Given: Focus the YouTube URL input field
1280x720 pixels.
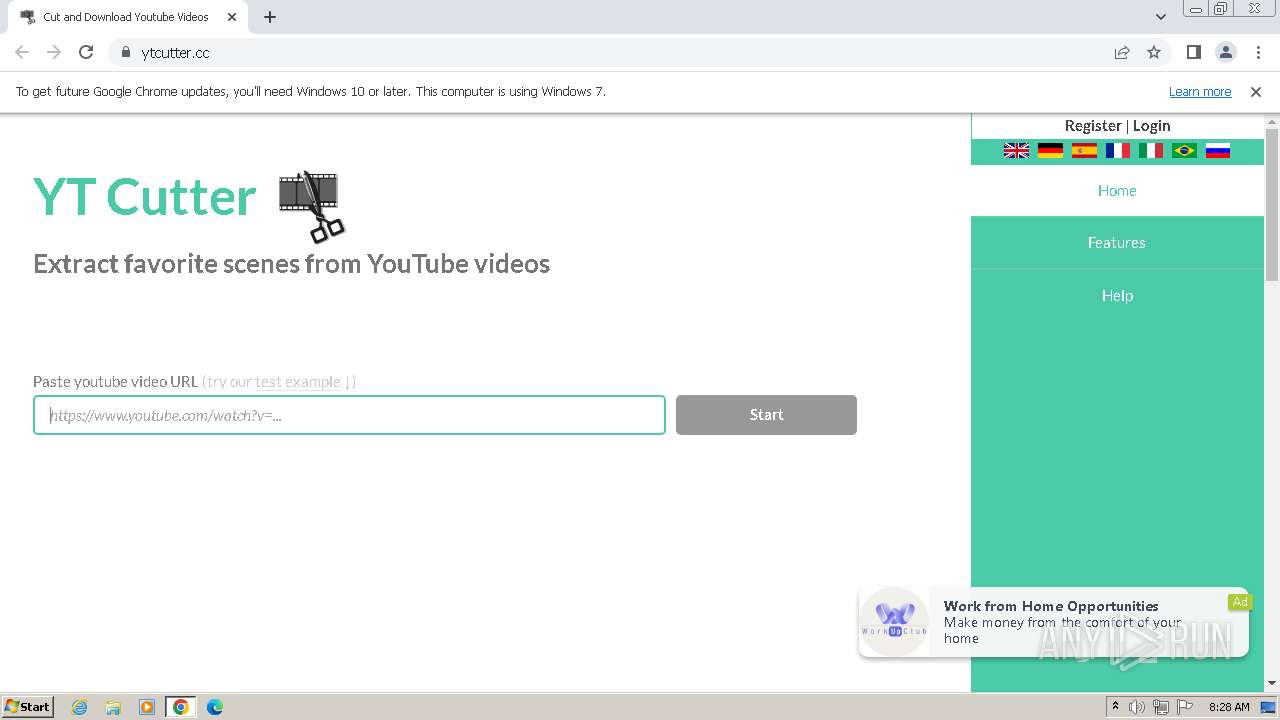Looking at the screenshot, I should (349, 415).
